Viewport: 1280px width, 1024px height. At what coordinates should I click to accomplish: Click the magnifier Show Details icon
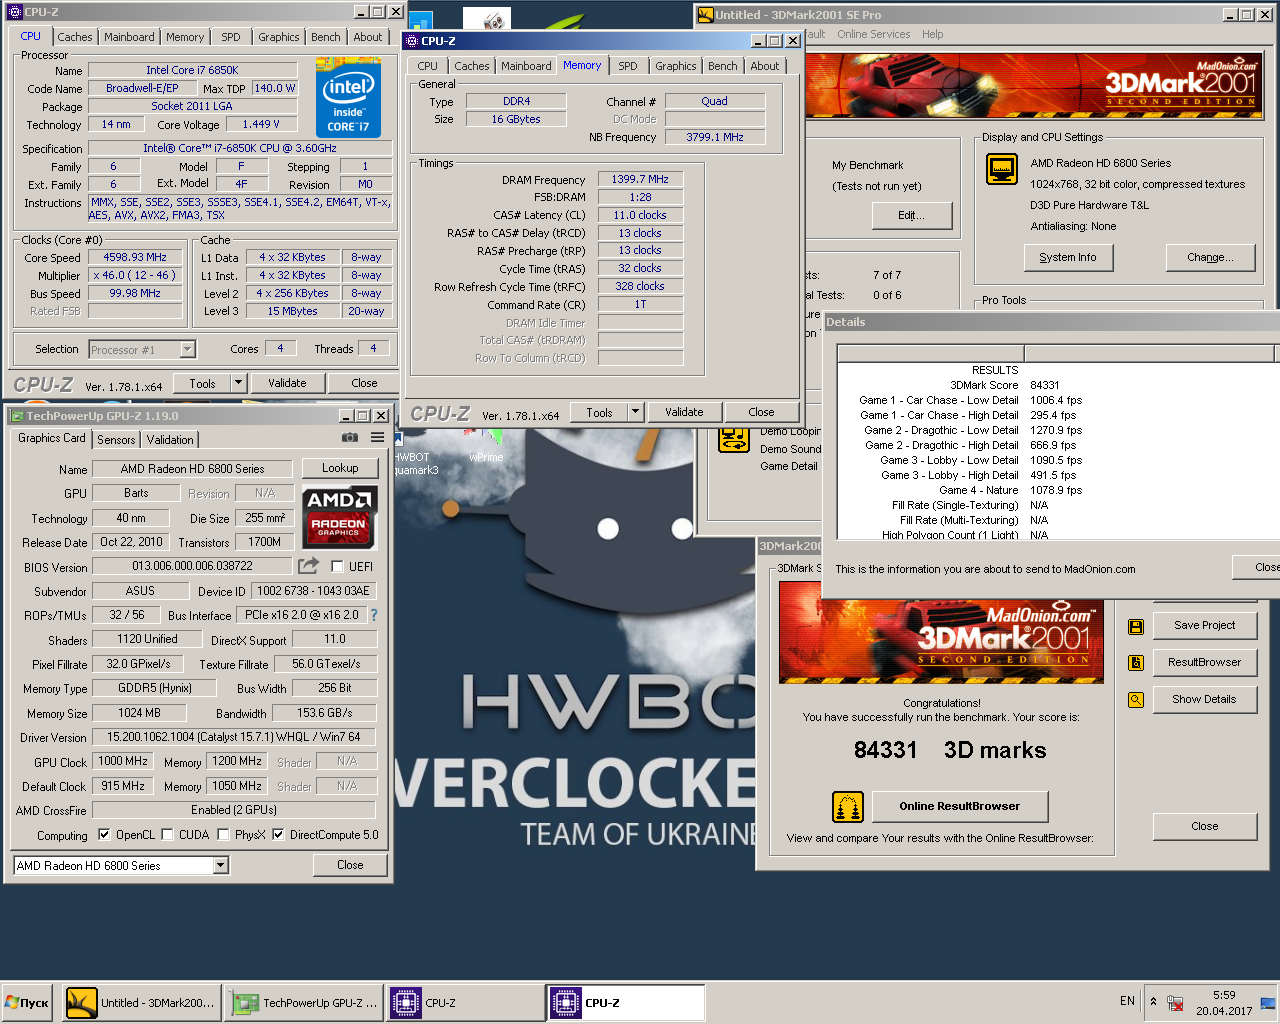[x=1136, y=700]
